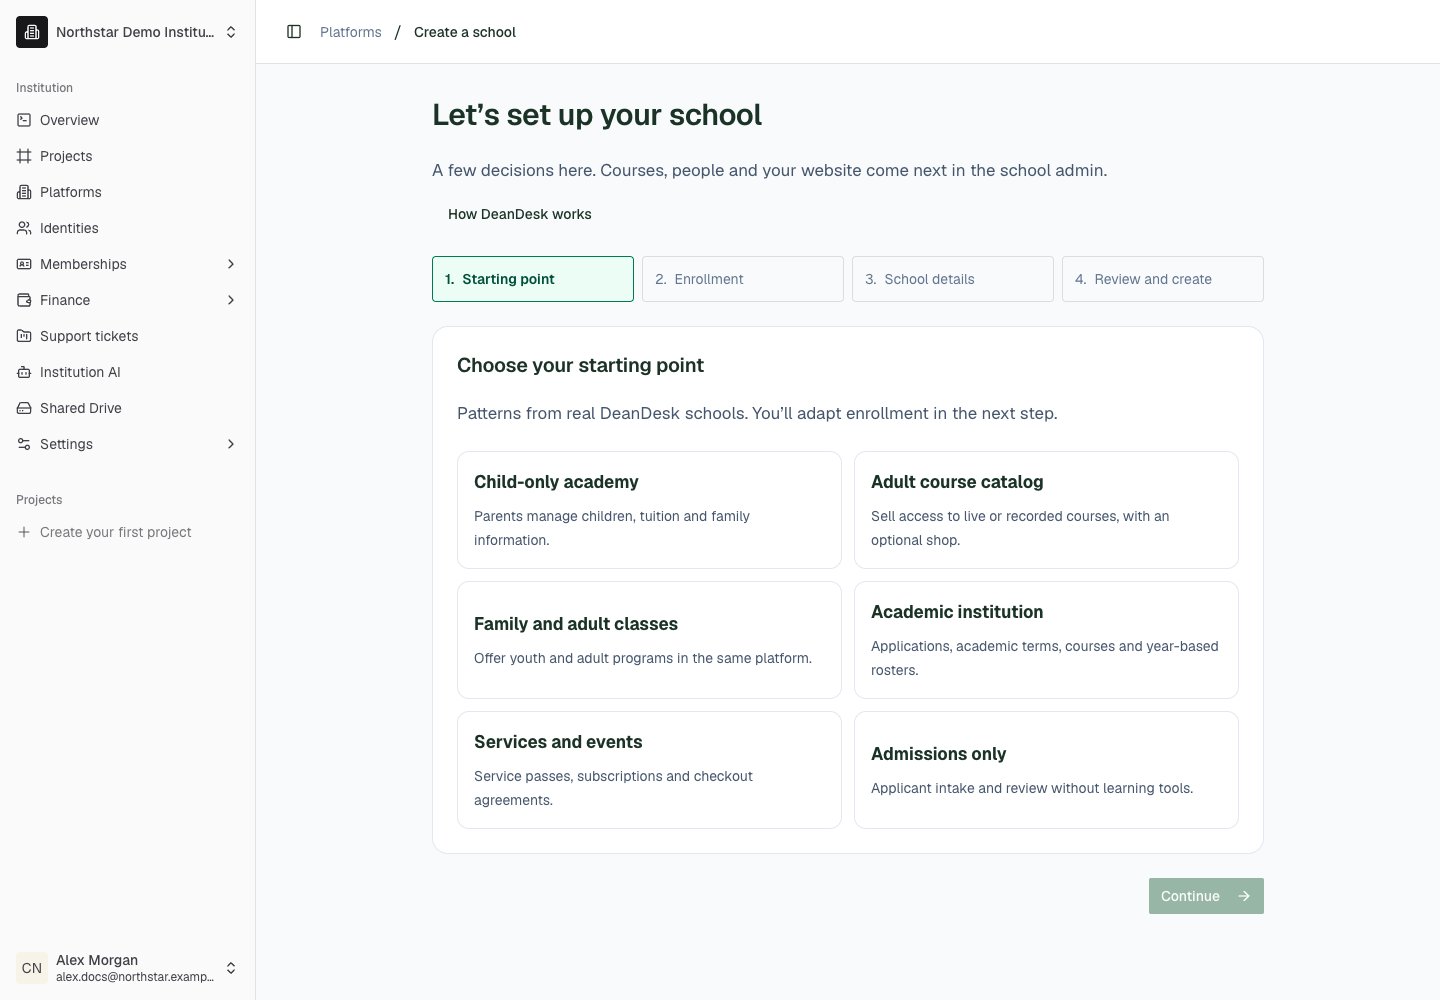Open Support tickets in the sidebar
1440x1000 pixels.
pos(128,336)
